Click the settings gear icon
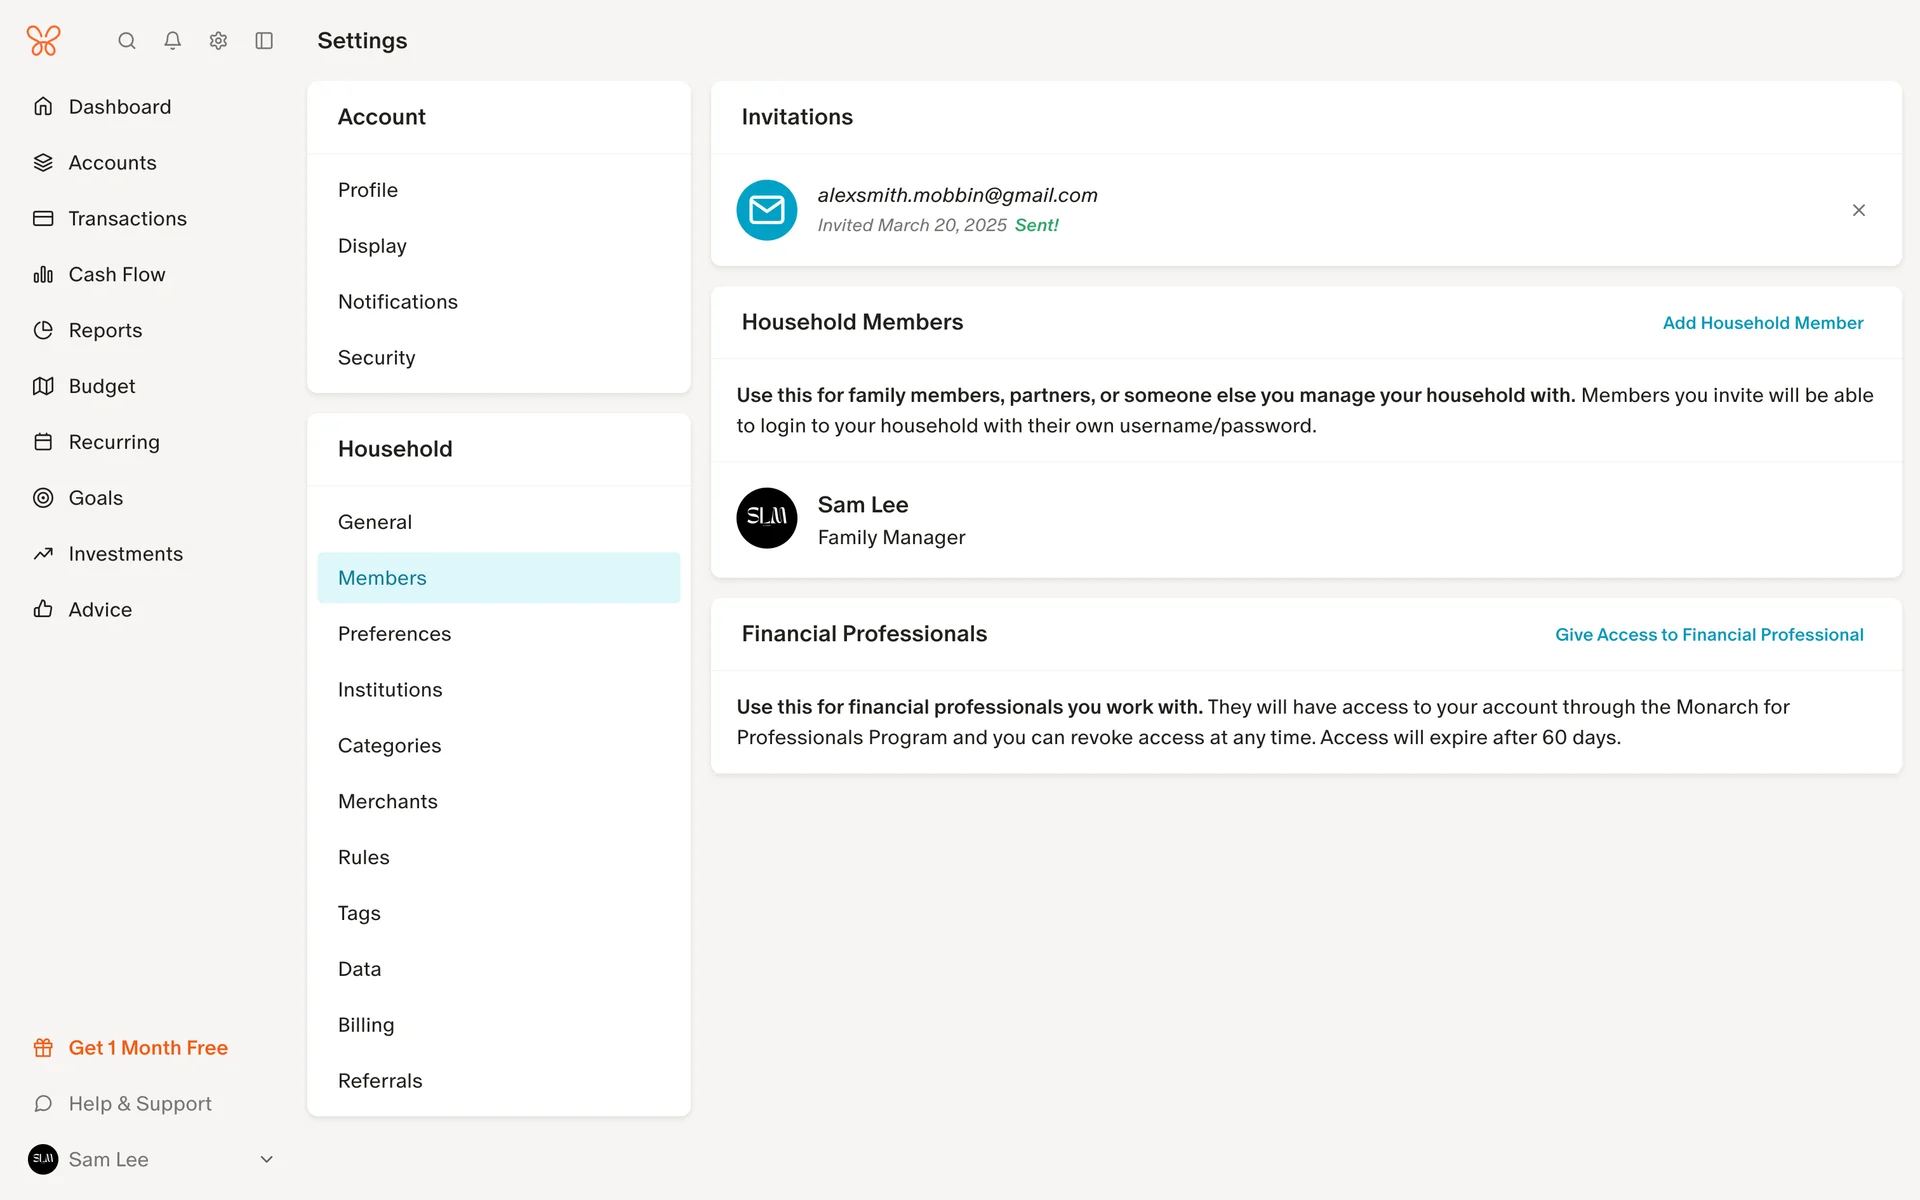The height and width of the screenshot is (1200, 1920). [218, 41]
